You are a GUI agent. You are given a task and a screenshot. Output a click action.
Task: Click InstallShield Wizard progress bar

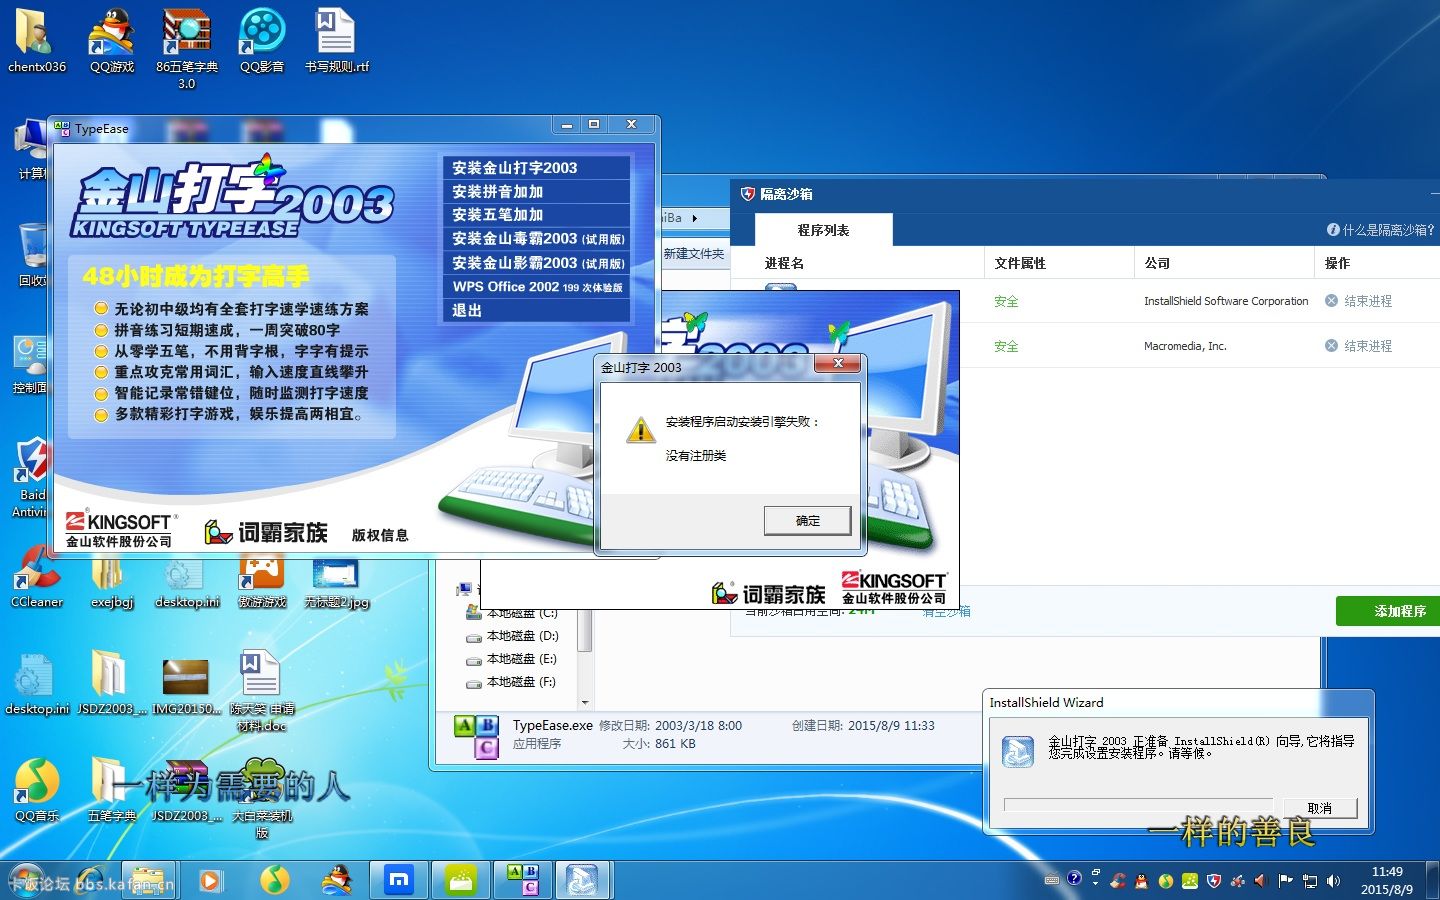click(x=1138, y=805)
